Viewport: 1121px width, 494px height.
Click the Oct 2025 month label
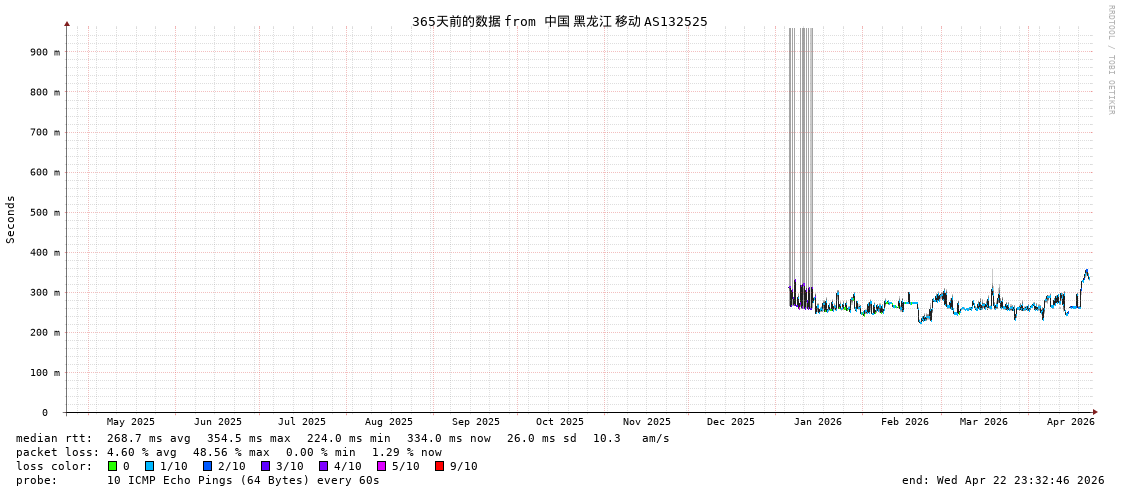pos(559,422)
